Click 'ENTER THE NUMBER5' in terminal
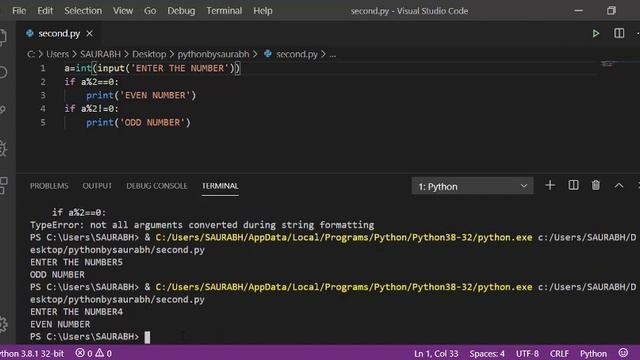Viewport: 640px width, 360px height. [x=76, y=262]
